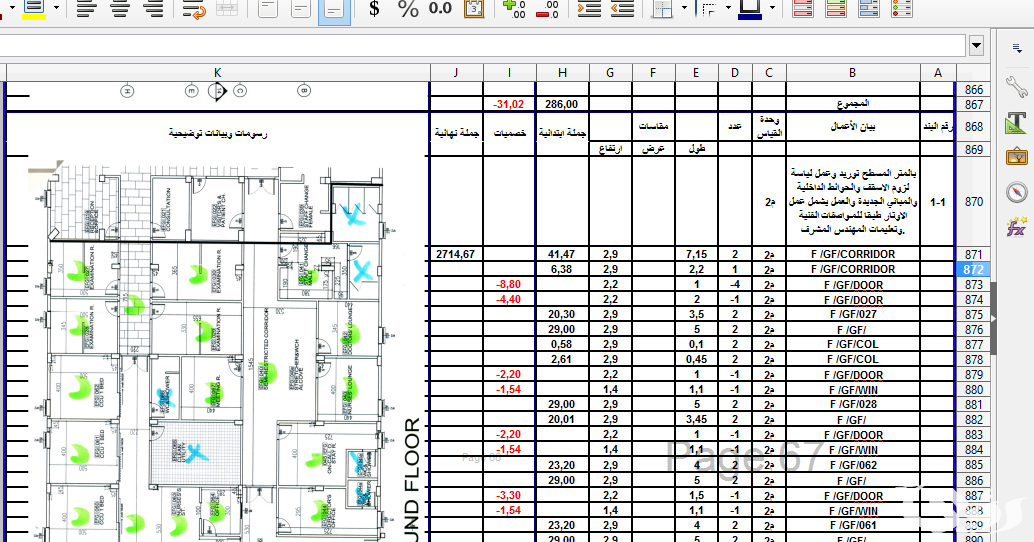Viewport: 1034px width, 542px height.
Task: Click the yellow background color swatch
Action: (x=32, y=8)
